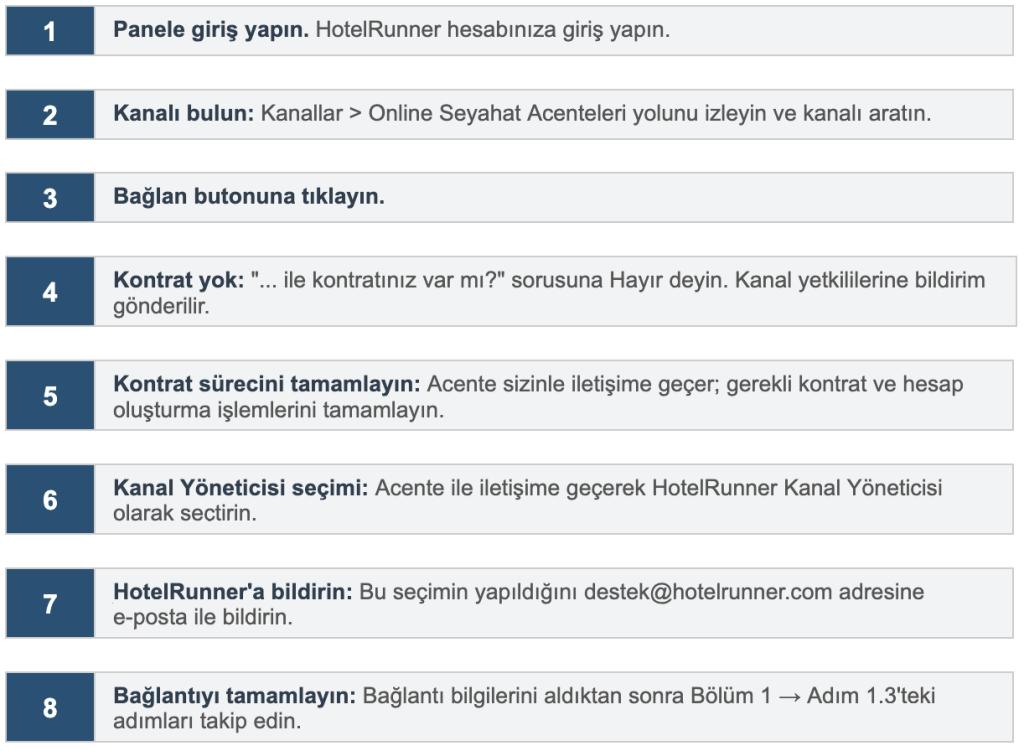Click the "Kanal Yöneticisi seçimi:" heading
The width and height of the screenshot is (1024, 751).
(x=241, y=488)
